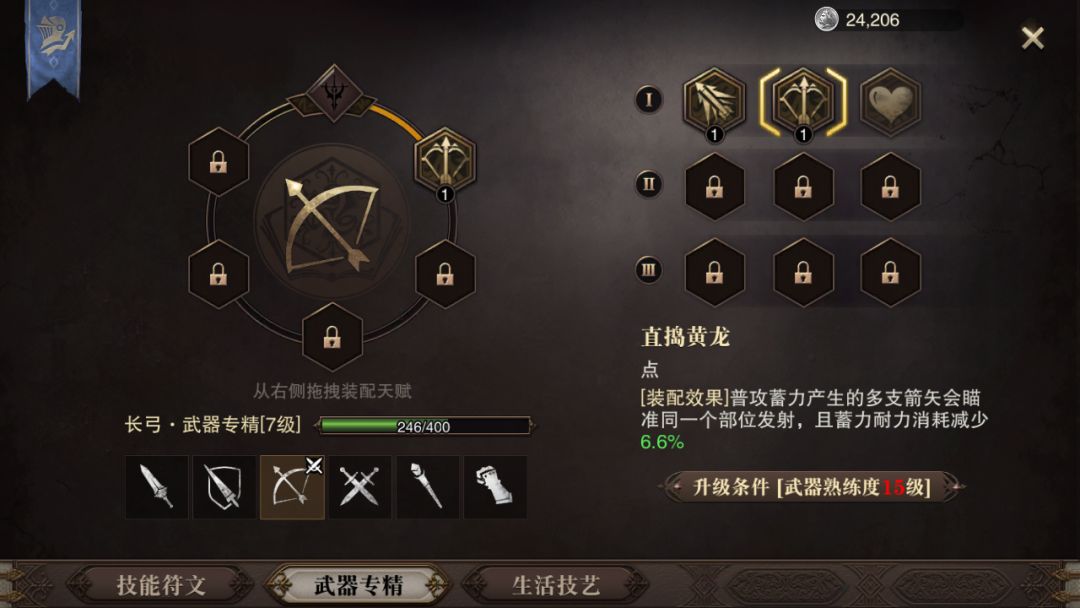Screen dimensions: 1080x608
Task: Click the weapon mastery progress bar 246/400
Action: 424,426
